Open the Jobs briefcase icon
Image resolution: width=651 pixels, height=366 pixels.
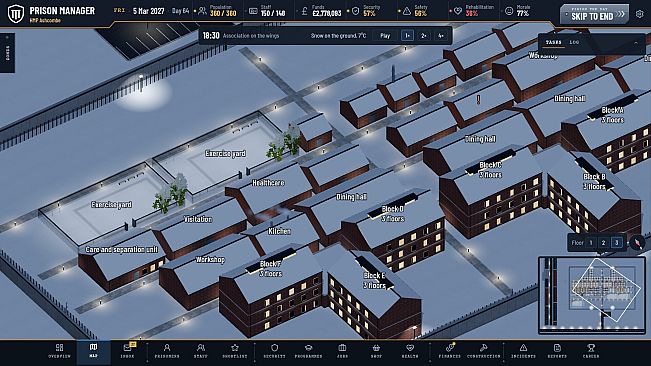(342, 347)
